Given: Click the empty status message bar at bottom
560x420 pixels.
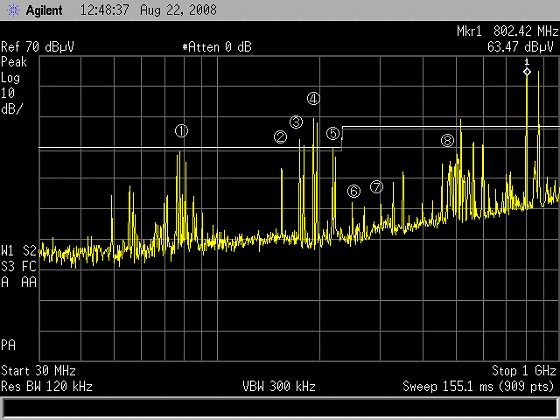Looking at the screenshot, I should (x=280, y=408).
